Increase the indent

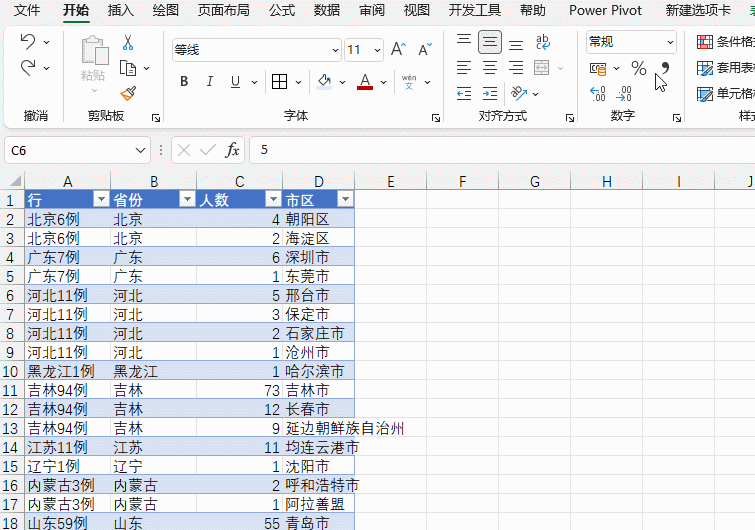click(490, 93)
